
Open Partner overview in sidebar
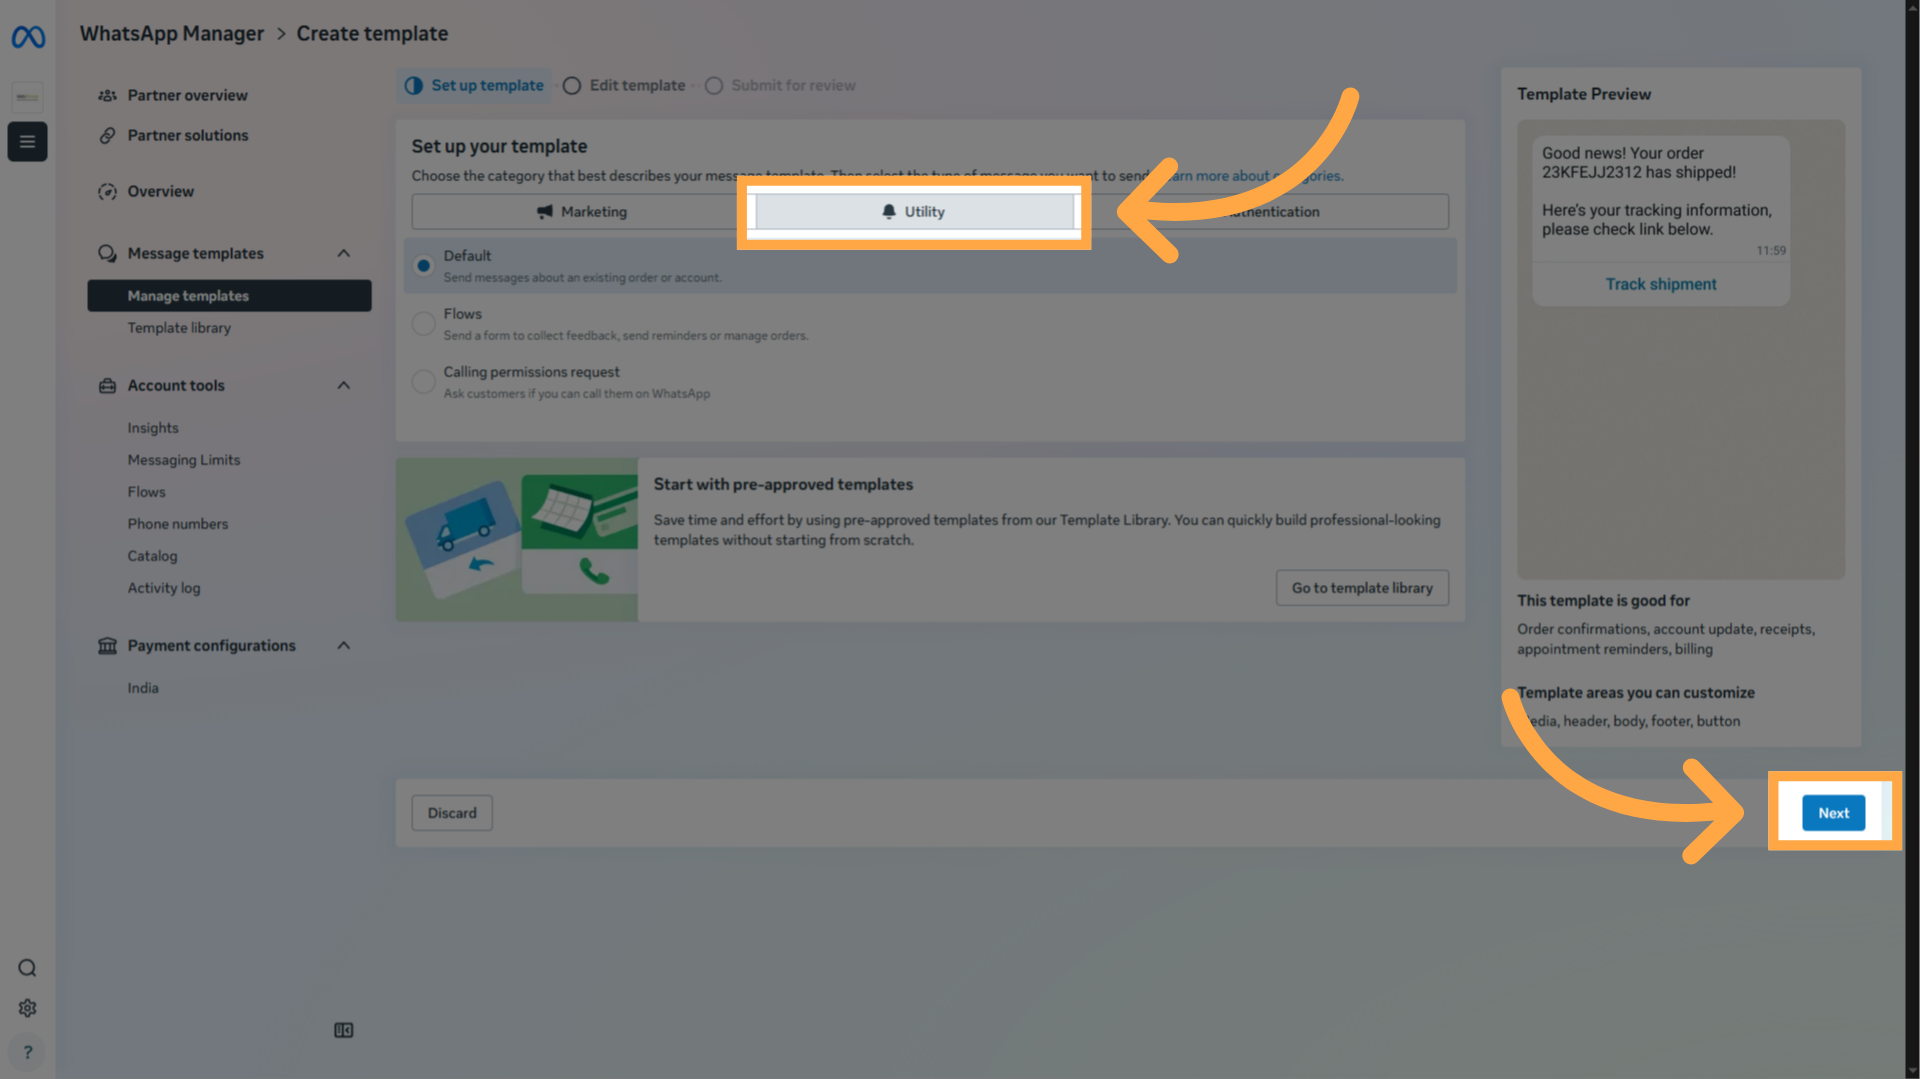point(187,96)
